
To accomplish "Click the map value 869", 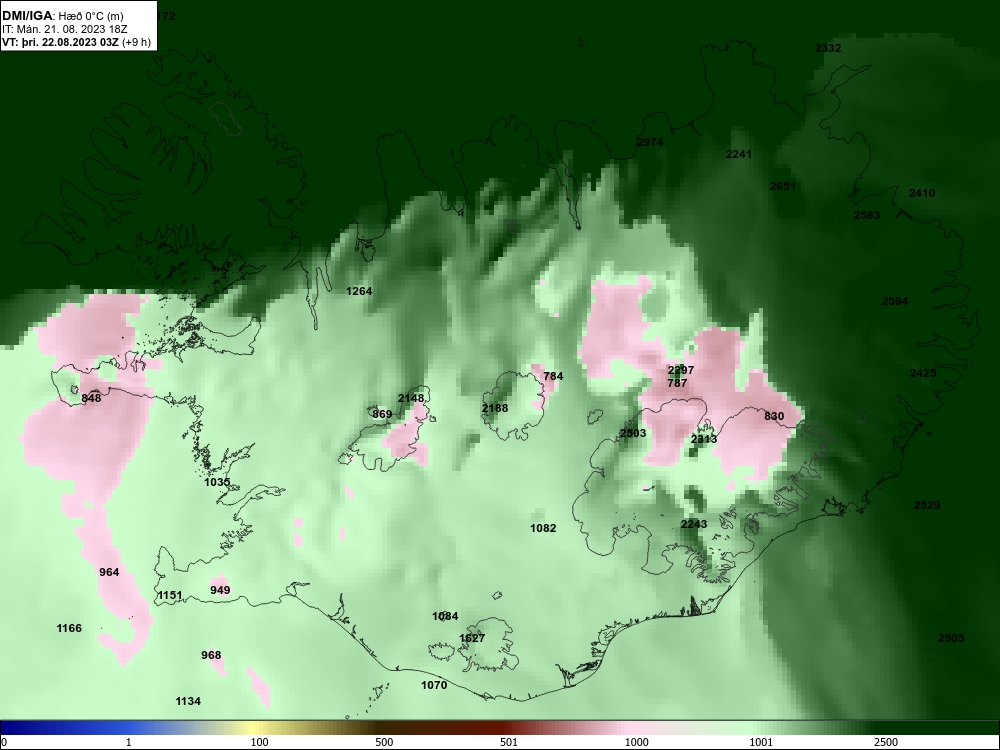I will (x=382, y=415).
